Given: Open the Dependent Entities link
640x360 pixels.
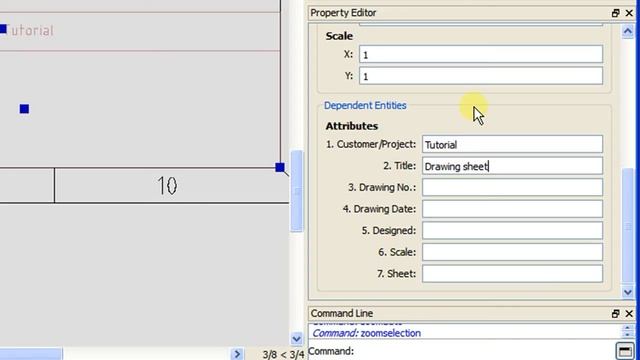Looking at the screenshot, I should click(x=365, y=105).
